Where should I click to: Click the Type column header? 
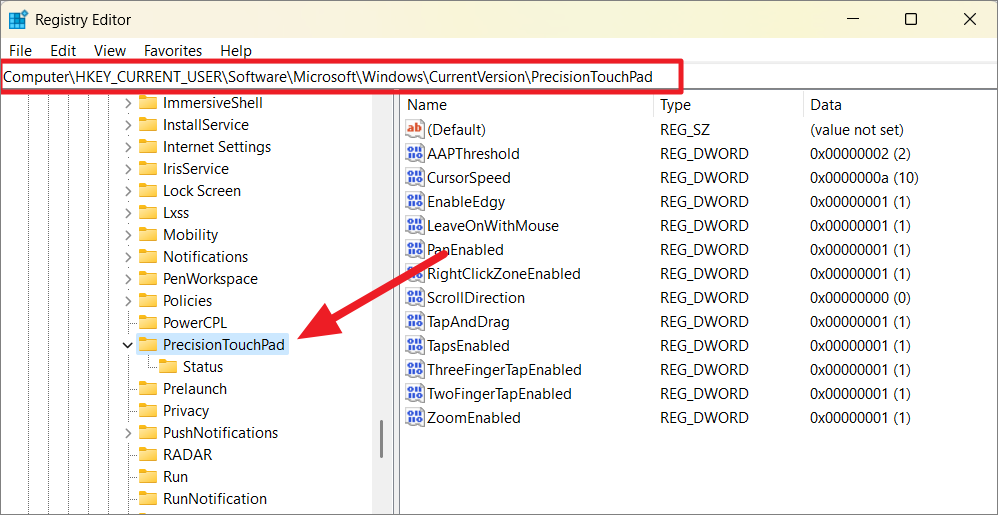click(675, 105)
